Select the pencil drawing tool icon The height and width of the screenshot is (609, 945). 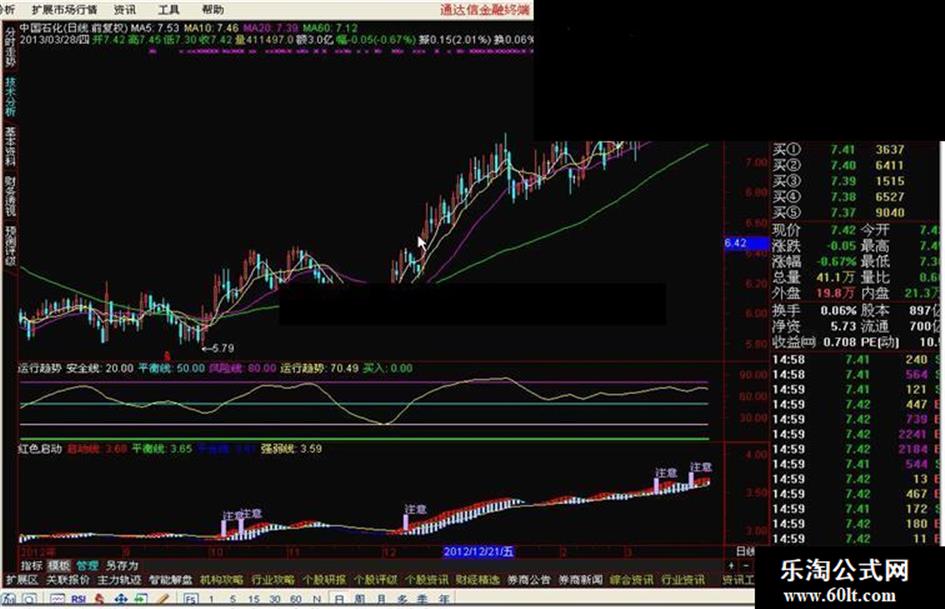pos(163,599)
